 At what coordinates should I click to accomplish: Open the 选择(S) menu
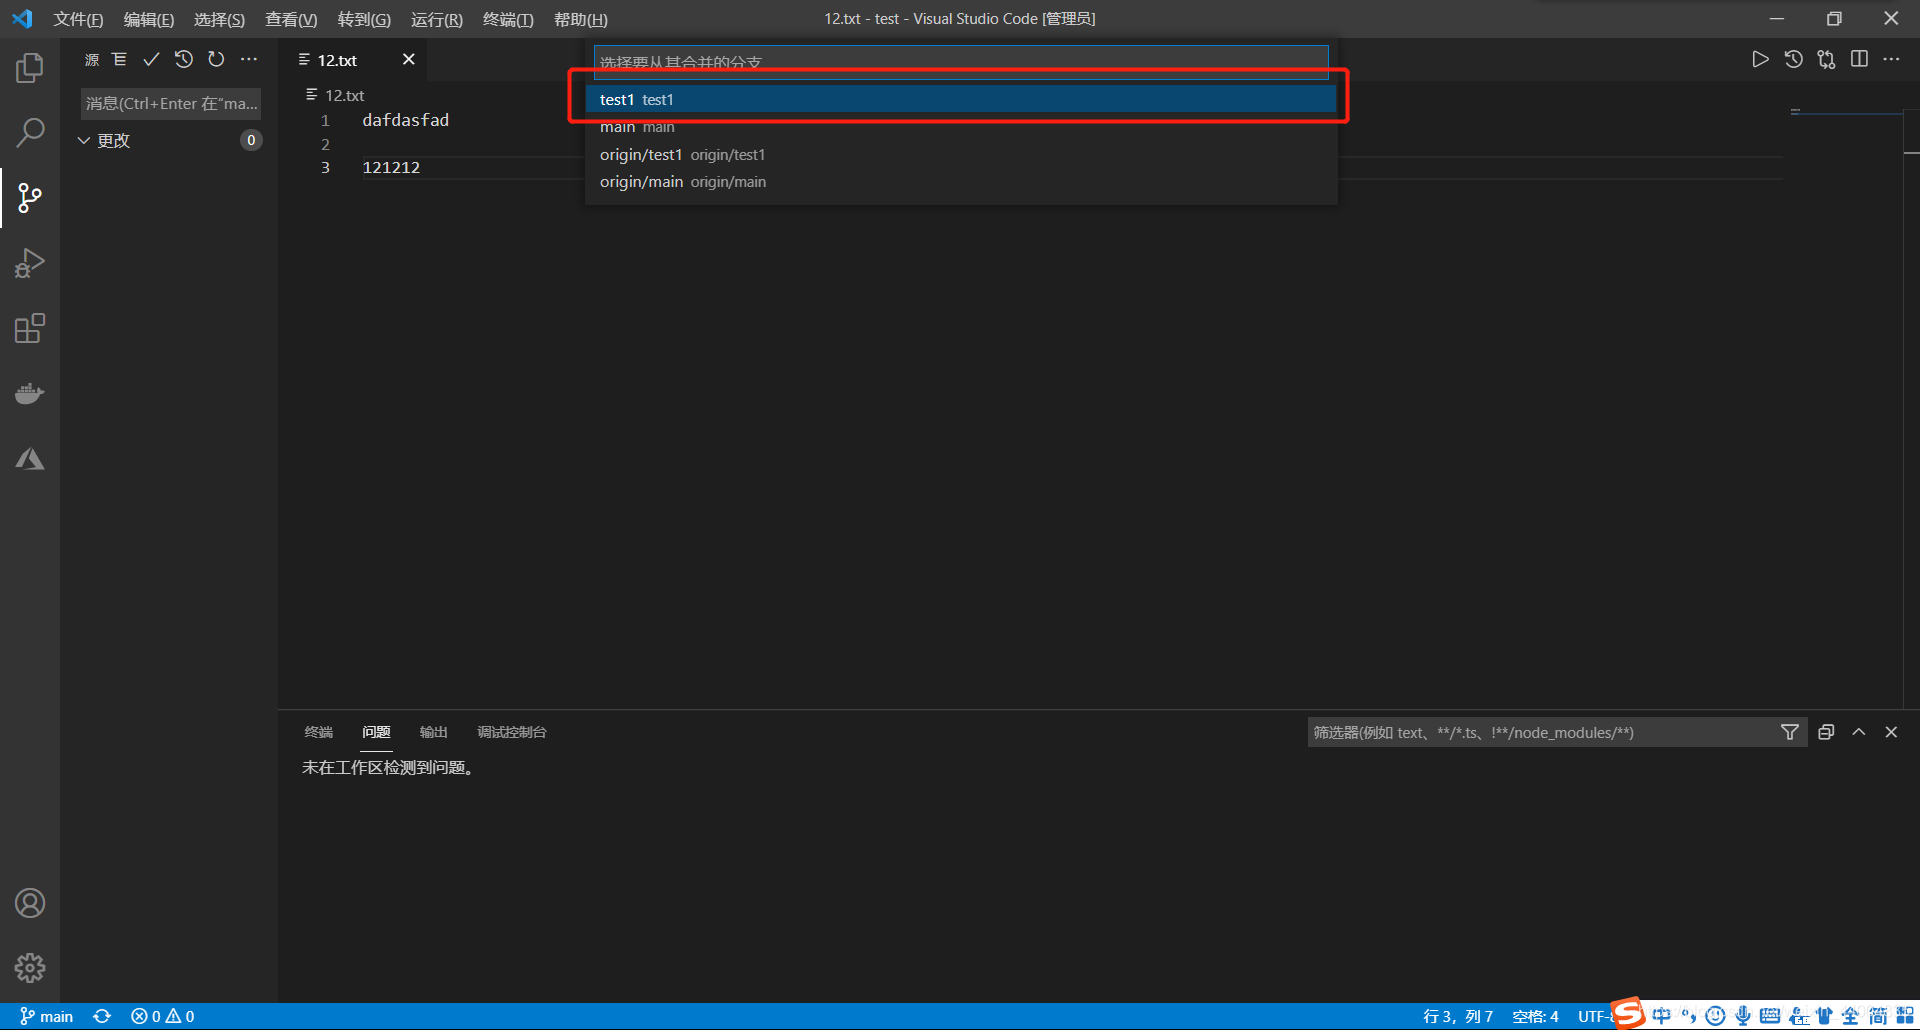[219, 19]
